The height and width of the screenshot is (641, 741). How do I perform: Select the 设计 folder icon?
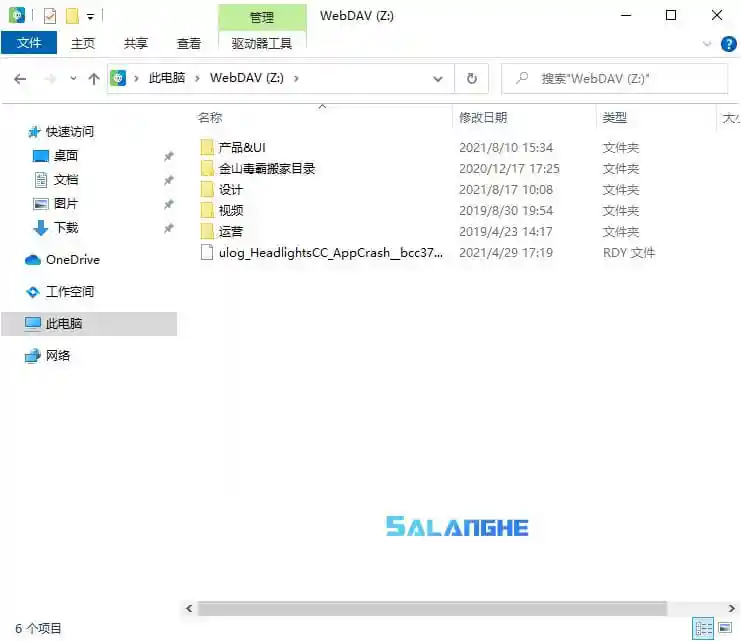coord(207,190)
